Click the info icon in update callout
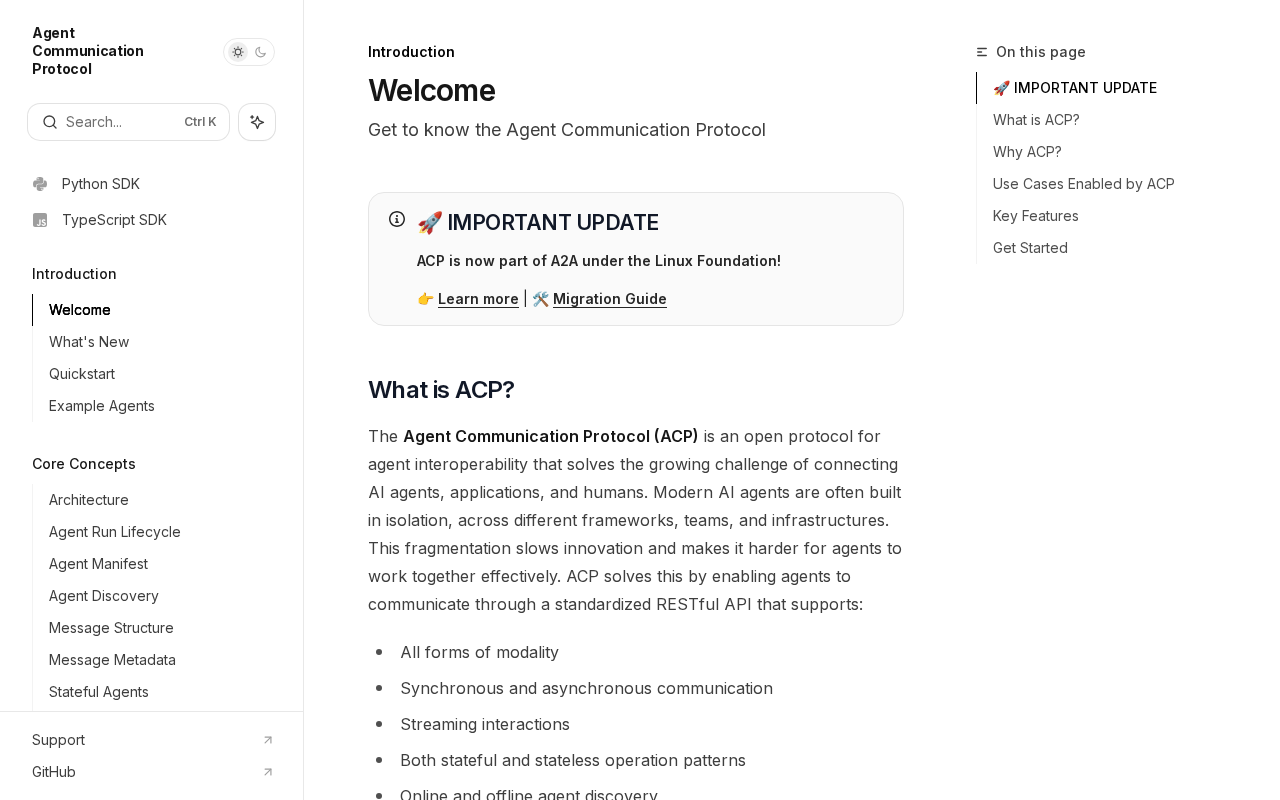The height and width of the screenshot is (800, 1280). (x=397, y=219)
